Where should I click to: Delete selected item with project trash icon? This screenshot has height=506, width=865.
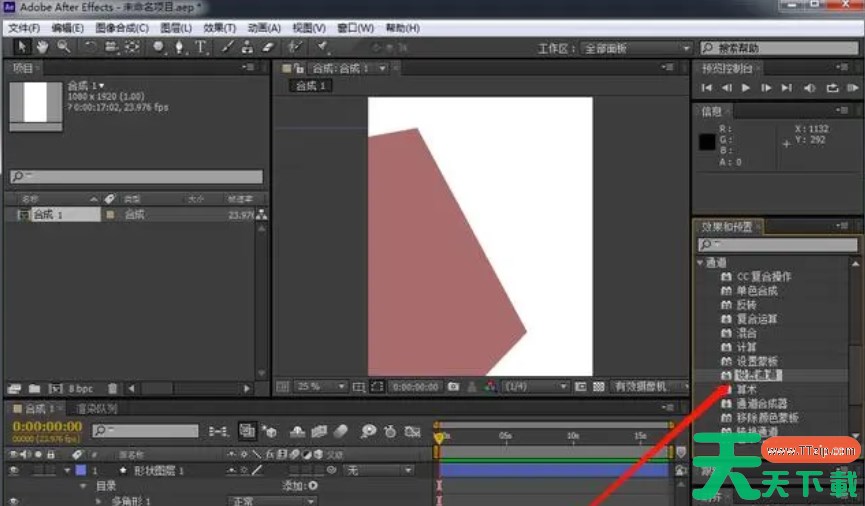112,387
